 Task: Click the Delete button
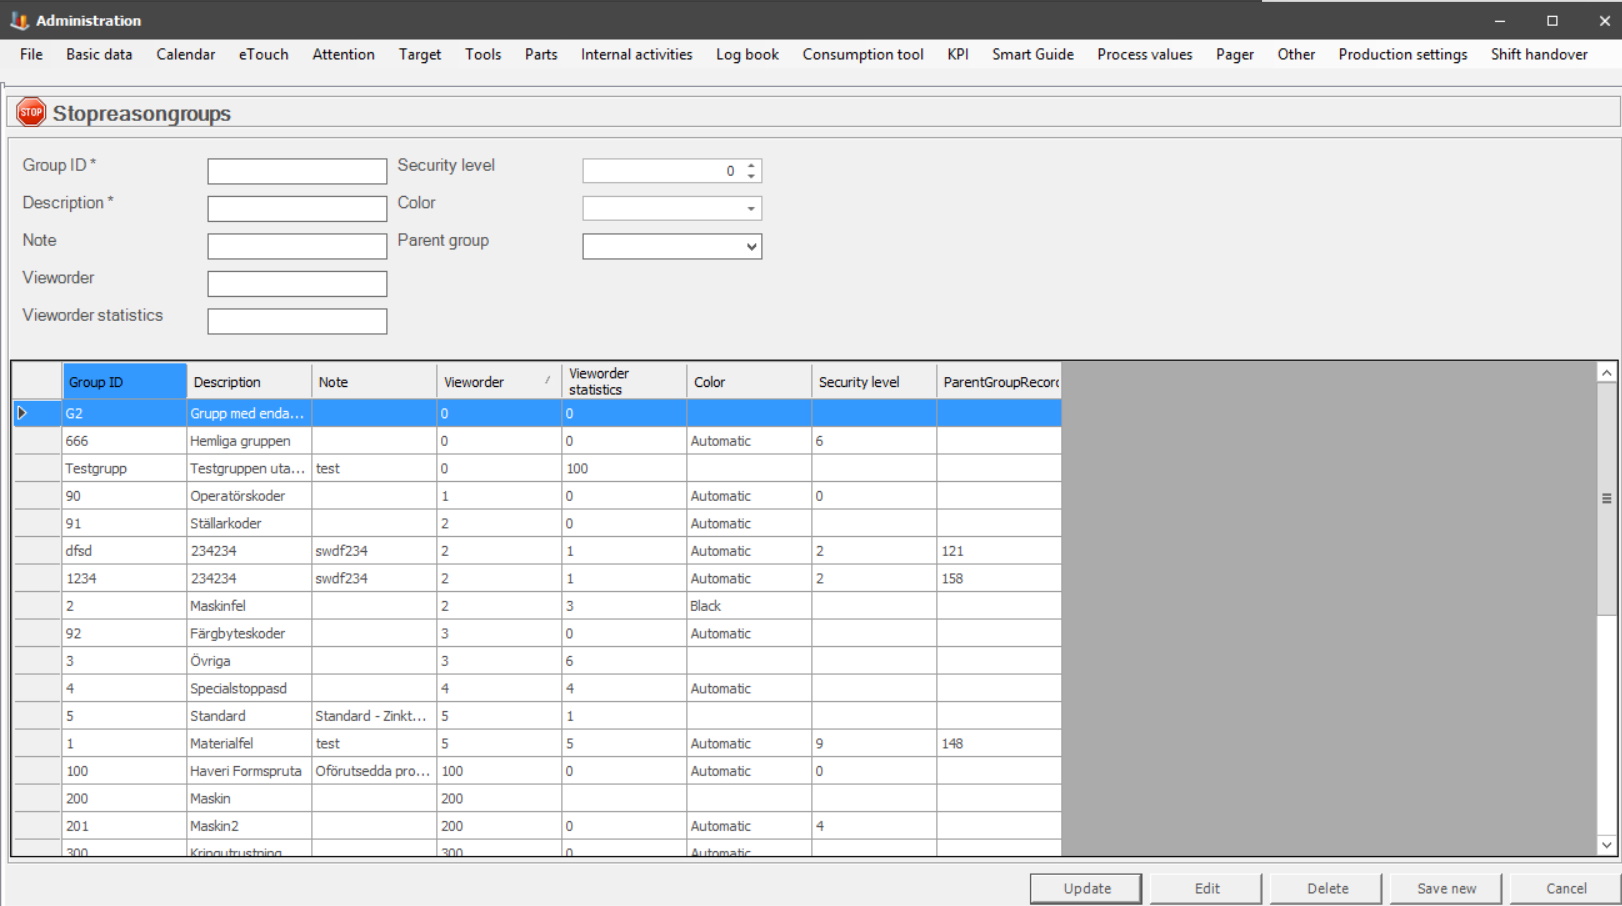1327,888
